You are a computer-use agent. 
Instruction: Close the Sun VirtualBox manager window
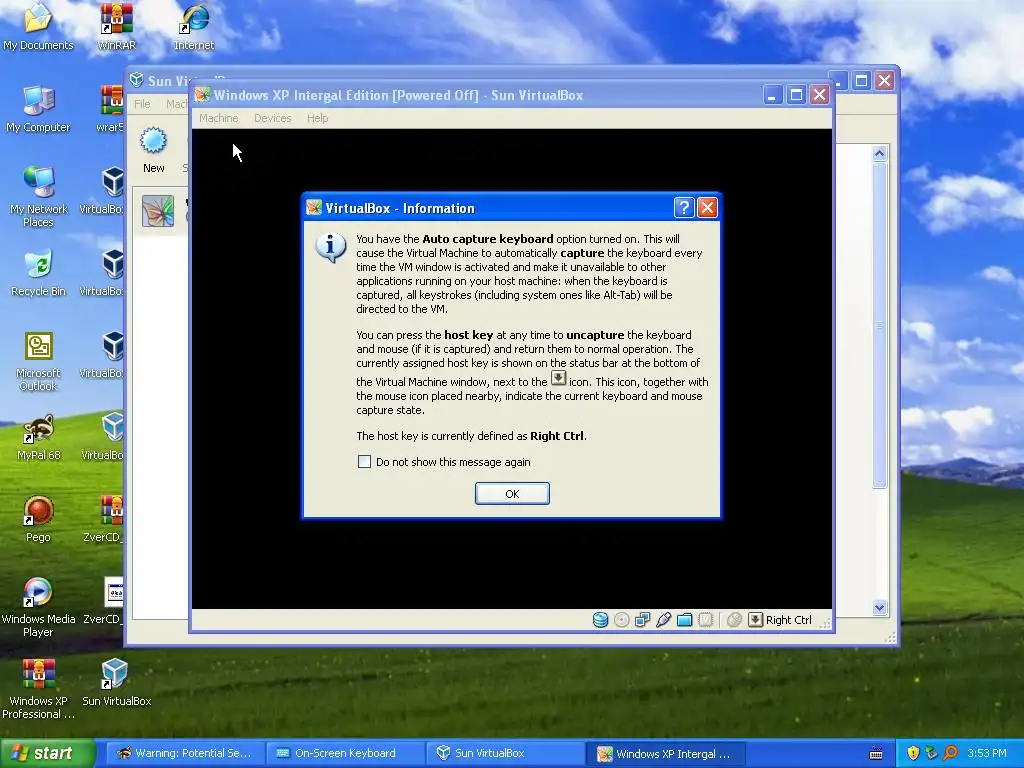coord(884,80)
